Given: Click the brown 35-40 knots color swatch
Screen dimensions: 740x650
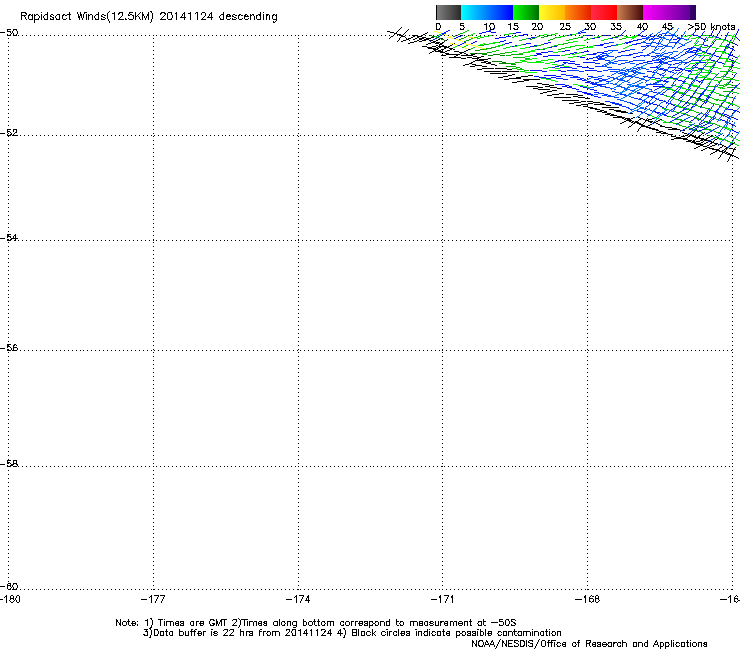Looking at the screenshot, I should 630,12.
